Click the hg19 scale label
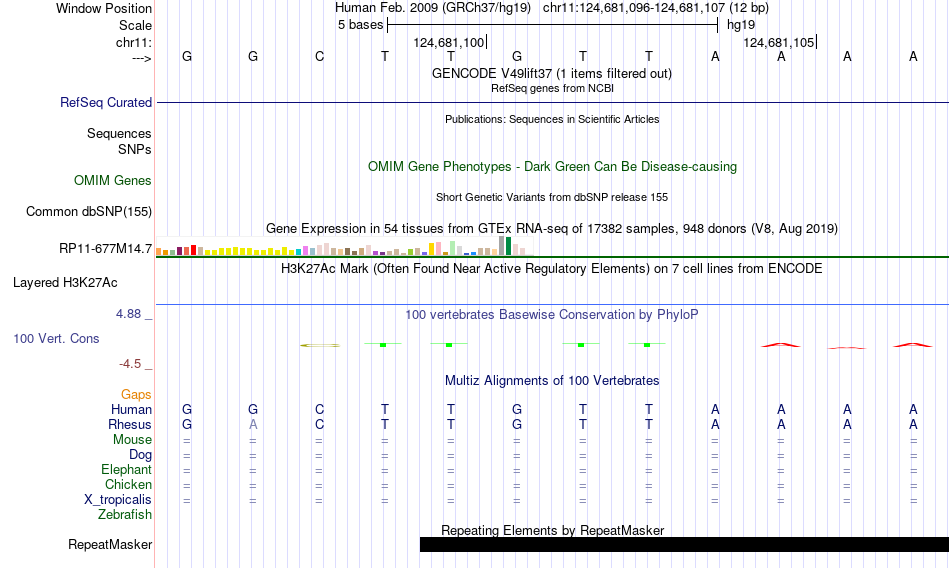Screen dimensions: 950x568 point(741,25)
